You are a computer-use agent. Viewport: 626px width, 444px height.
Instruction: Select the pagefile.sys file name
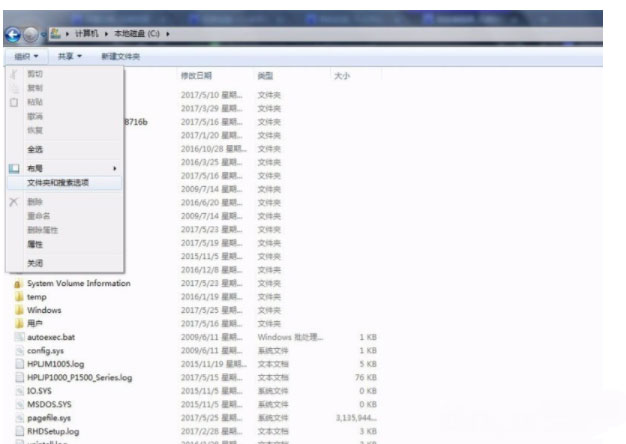[49, 418]
